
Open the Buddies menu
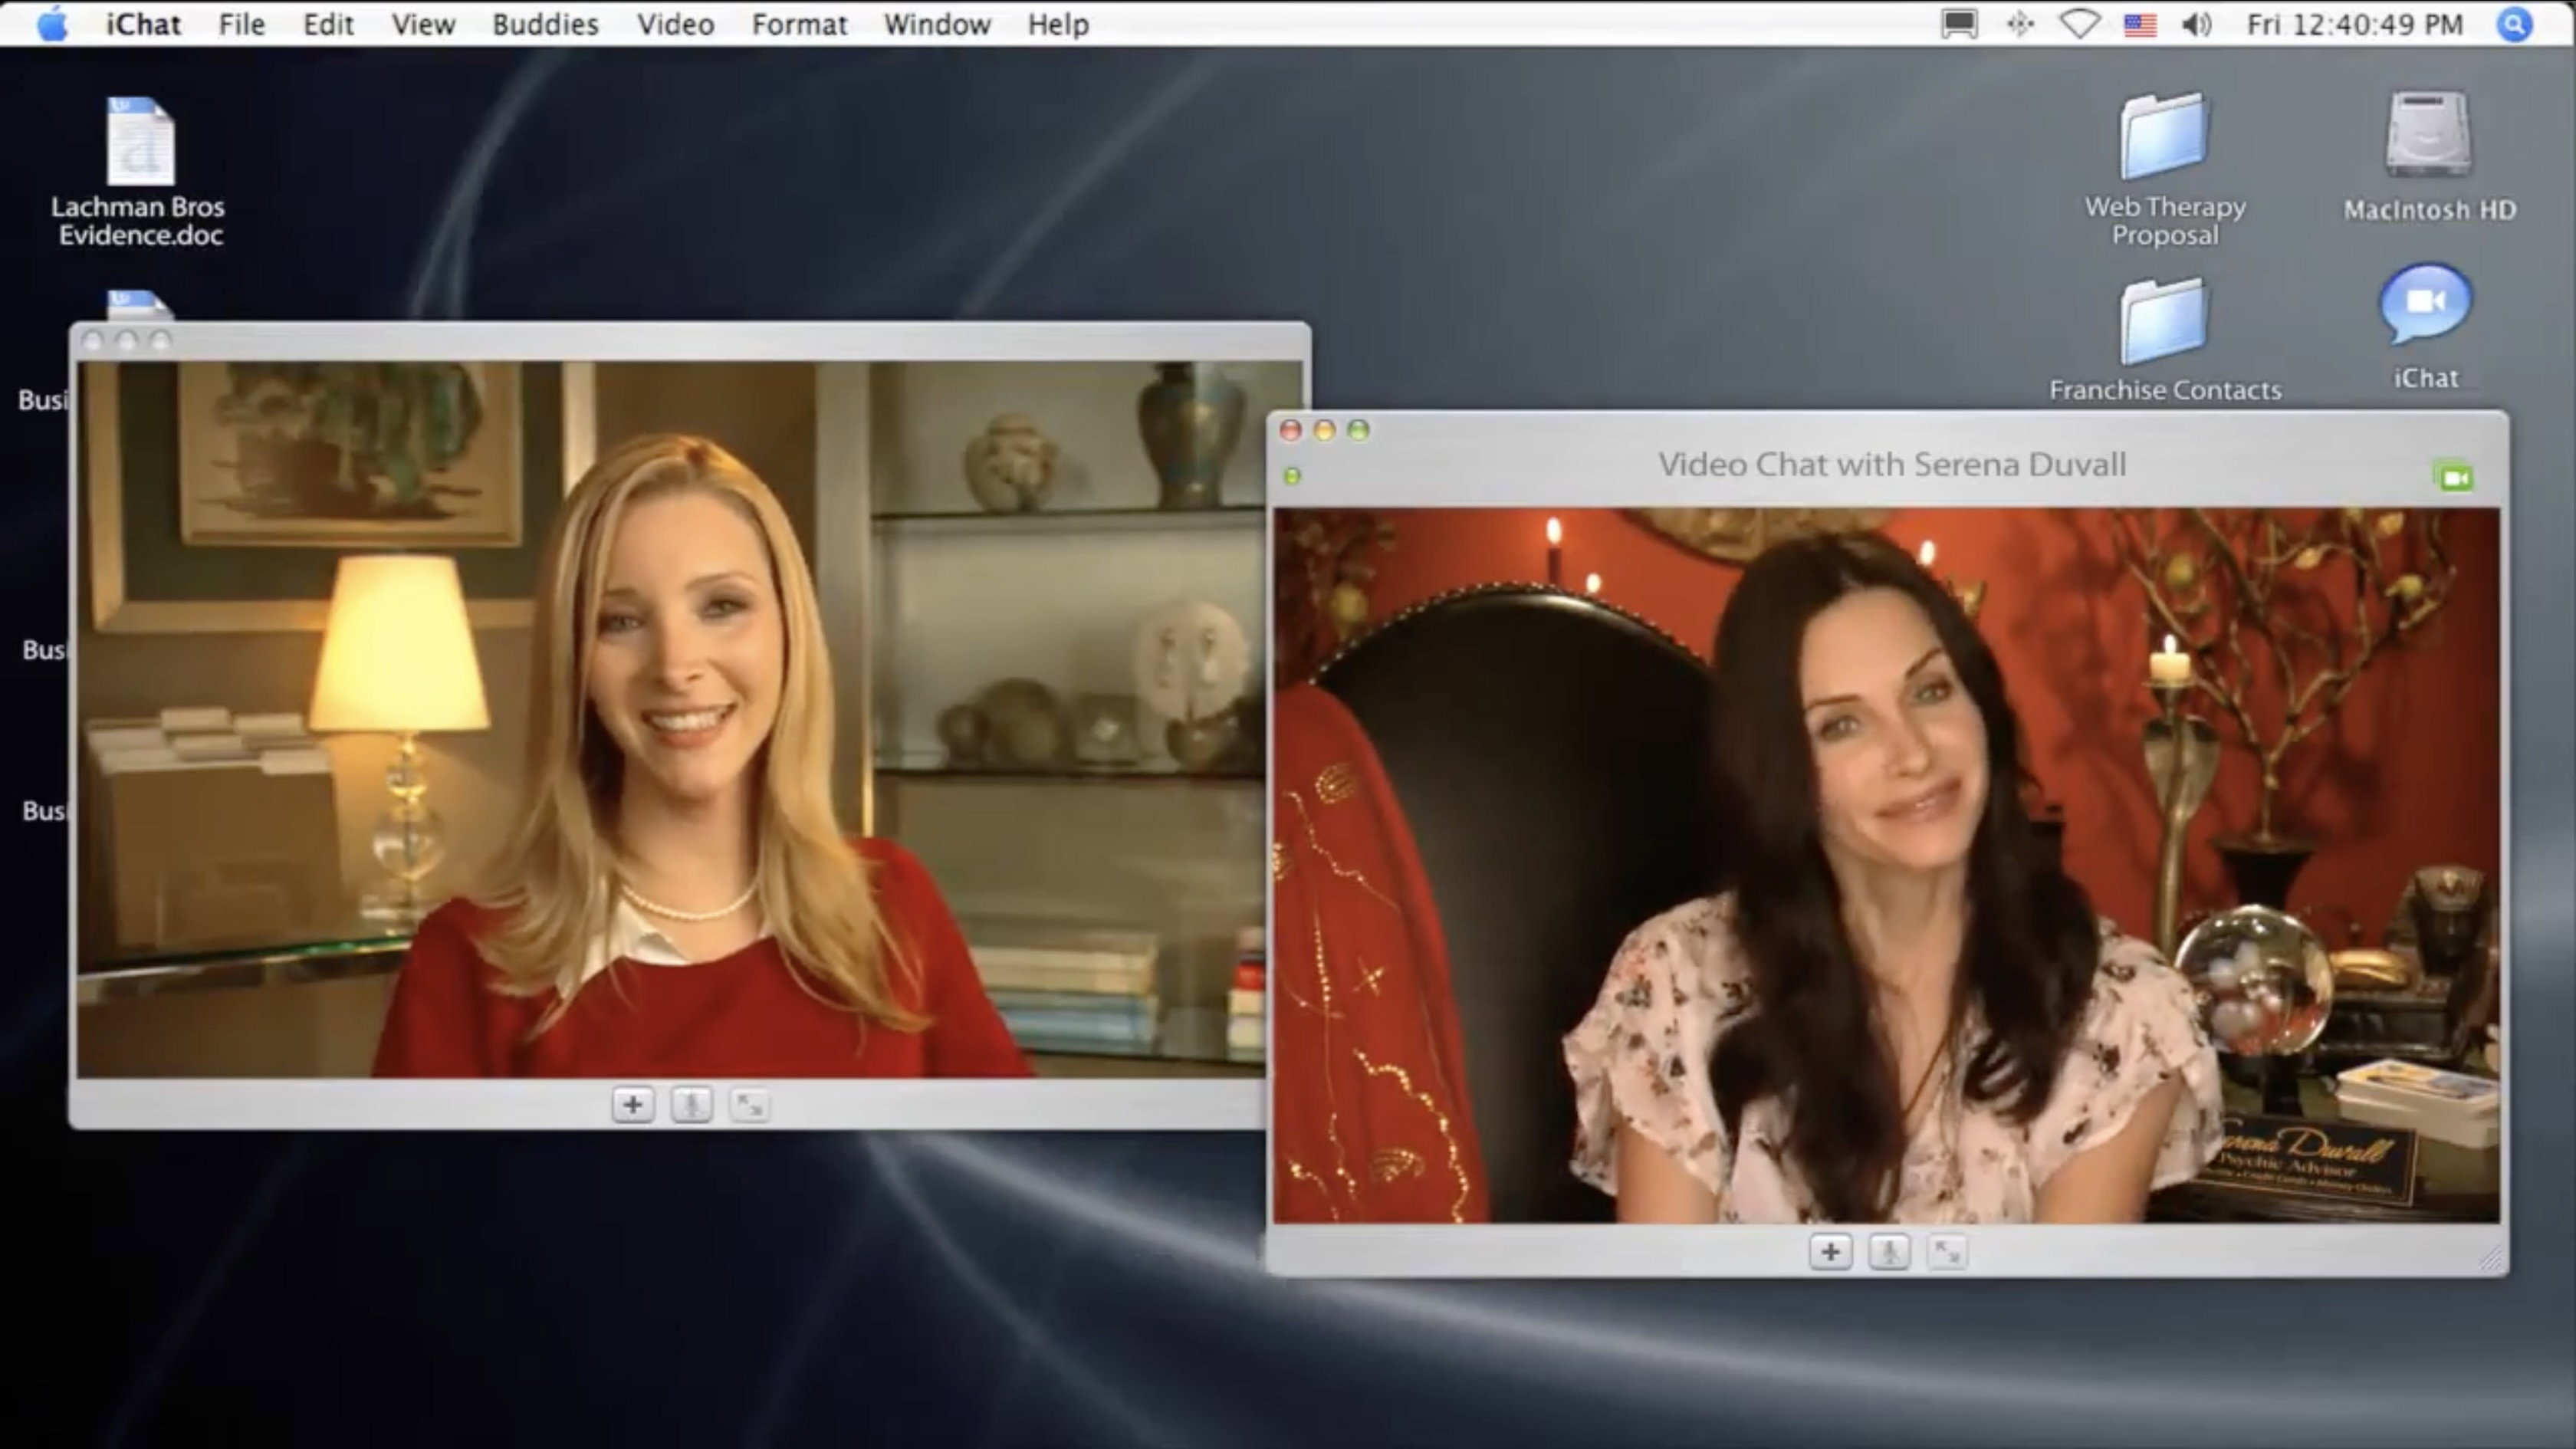click(545, 24)
